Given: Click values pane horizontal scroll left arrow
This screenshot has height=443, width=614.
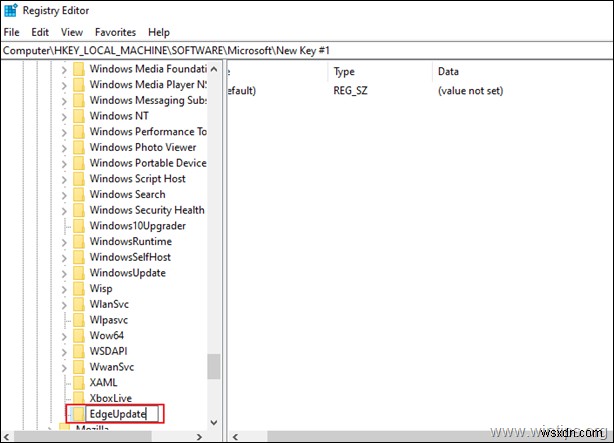Looking at the screenshot, I should click(x=235, y=436).
